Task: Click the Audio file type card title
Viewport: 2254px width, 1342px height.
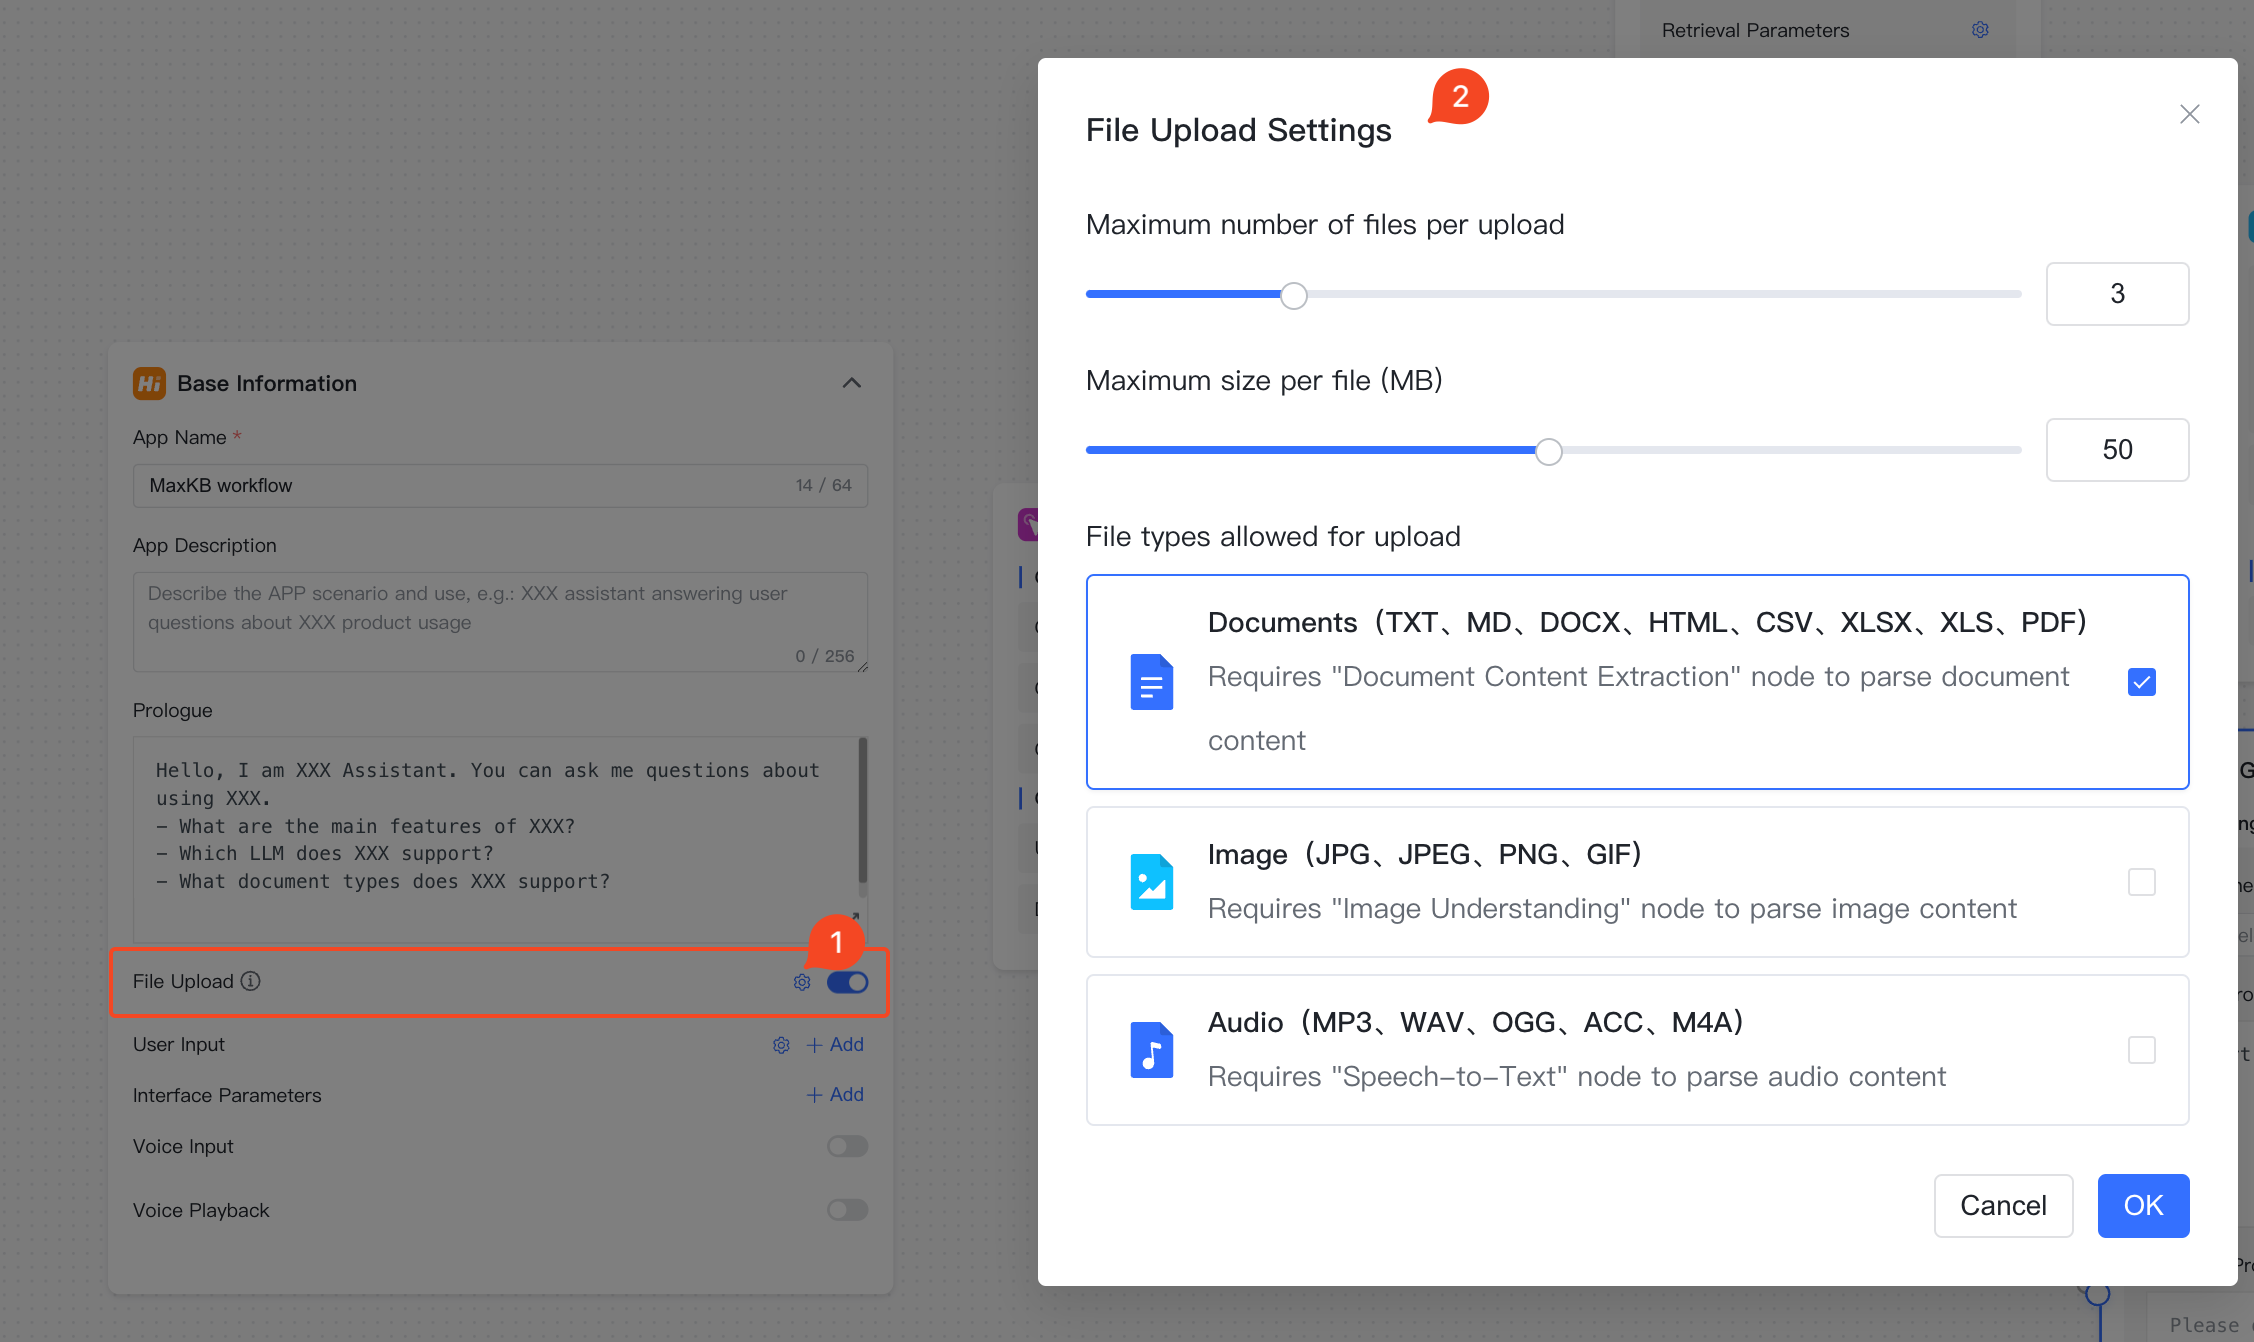Action: click(x=1475, y=1022)
